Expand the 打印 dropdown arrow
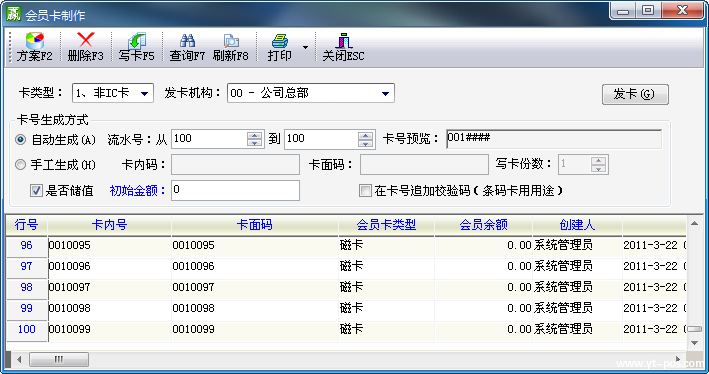 coord(305,47)
